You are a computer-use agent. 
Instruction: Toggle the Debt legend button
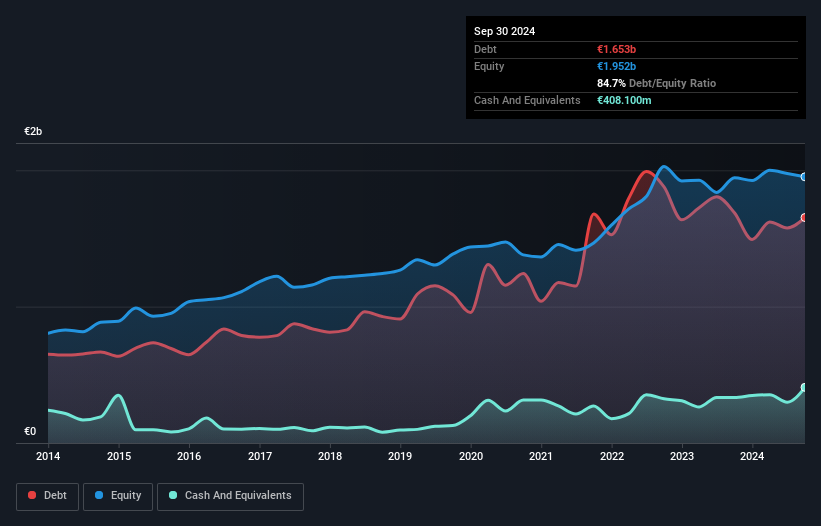coord(48,496)
